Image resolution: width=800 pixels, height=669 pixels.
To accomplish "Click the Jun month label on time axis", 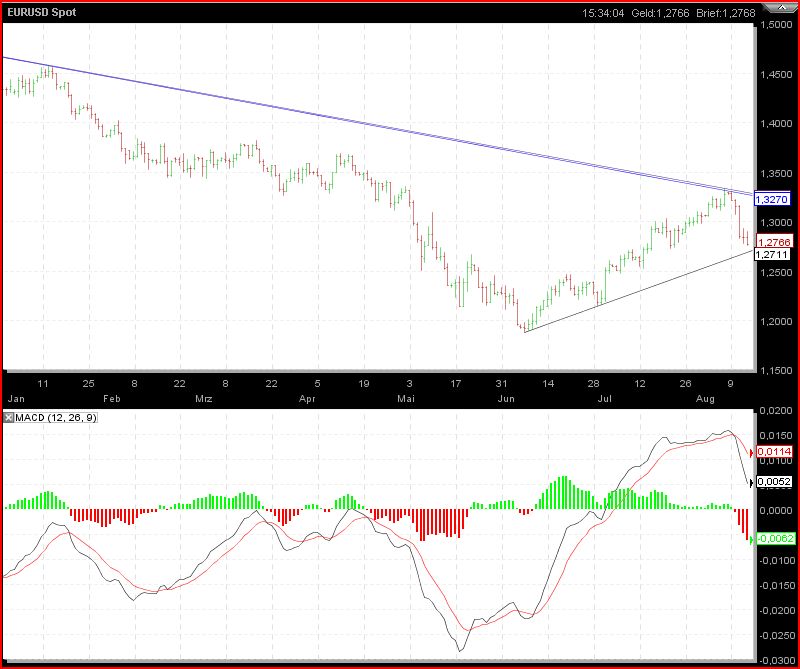I will pos(506,398).
